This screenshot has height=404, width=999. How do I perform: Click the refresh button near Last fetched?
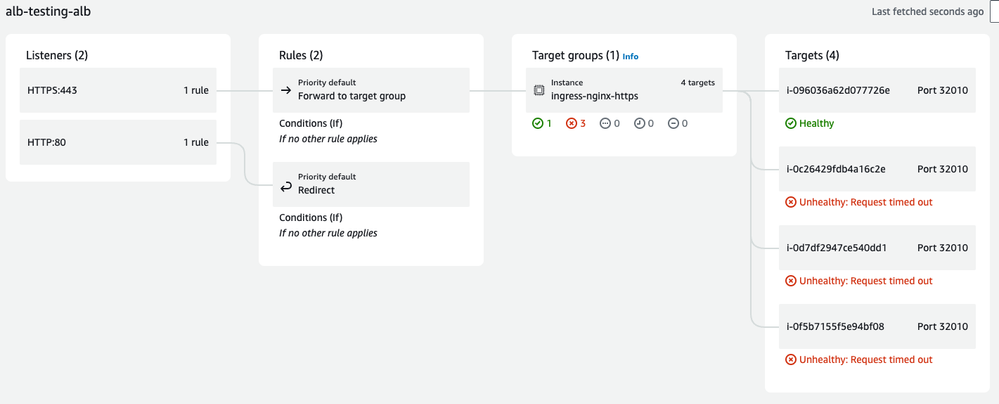(993, 11)
